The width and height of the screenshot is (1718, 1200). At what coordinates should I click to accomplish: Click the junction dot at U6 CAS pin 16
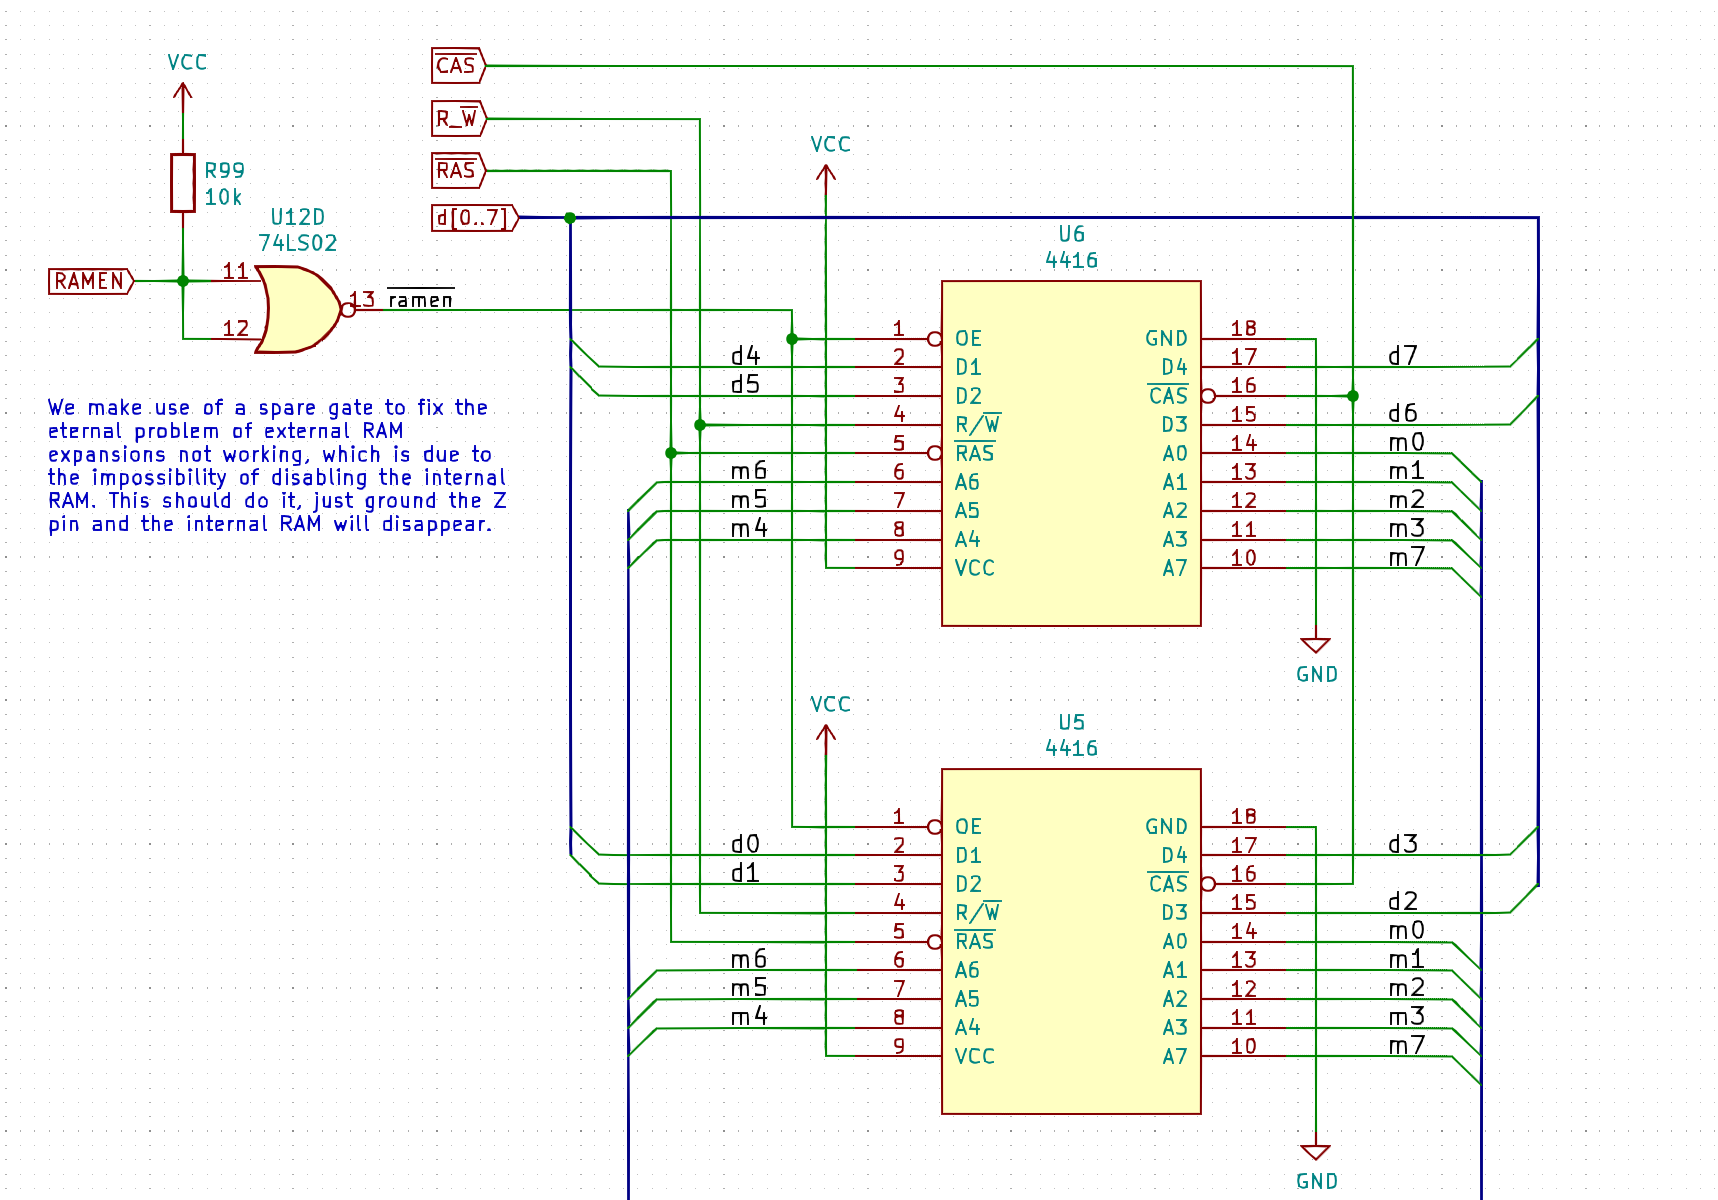pos(1352,396)
